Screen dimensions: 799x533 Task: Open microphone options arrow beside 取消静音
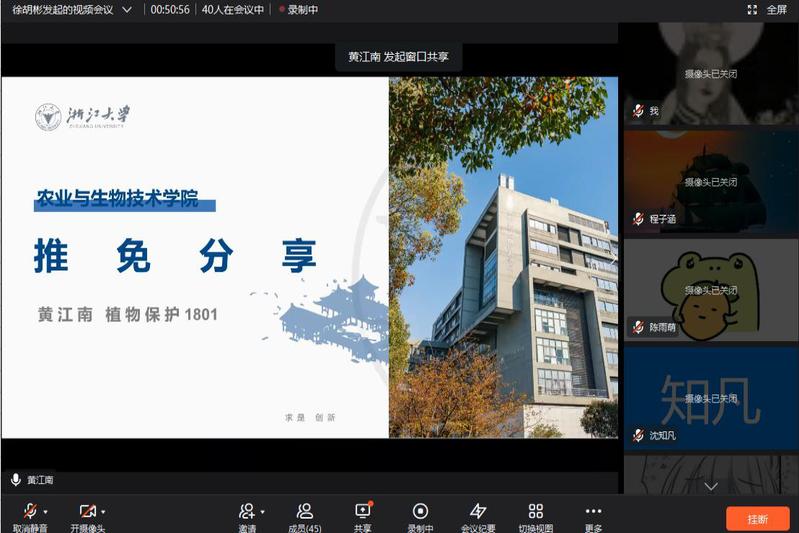(x=45, y=512)
